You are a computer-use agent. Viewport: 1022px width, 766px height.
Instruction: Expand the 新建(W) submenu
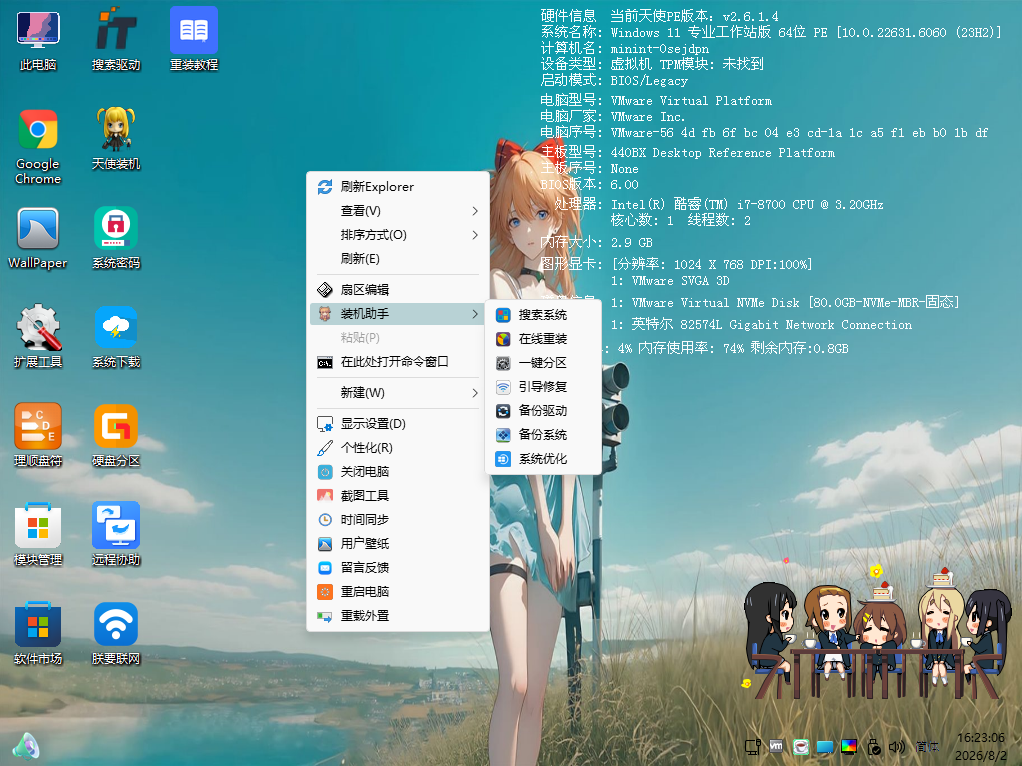[398, 392]
